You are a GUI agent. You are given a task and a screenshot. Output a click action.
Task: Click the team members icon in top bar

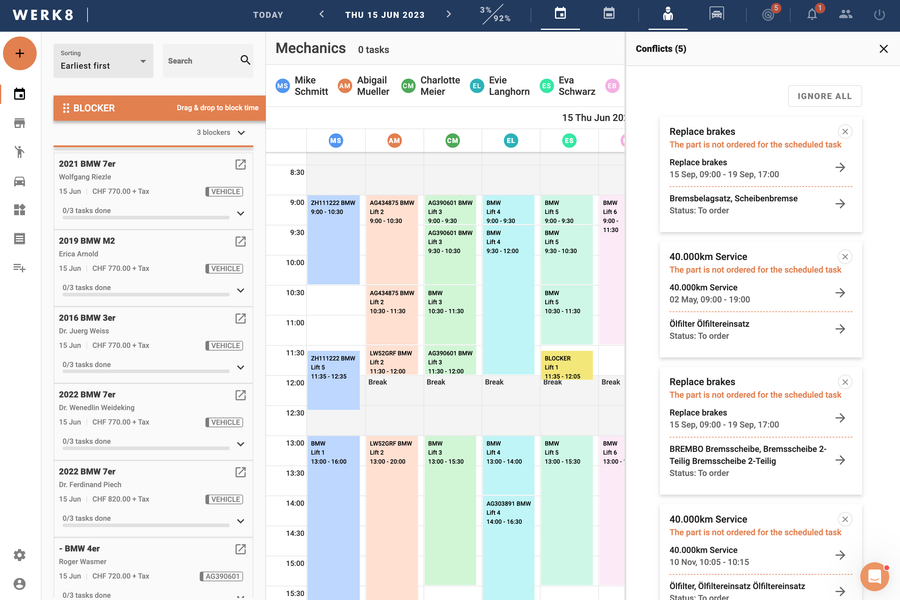coord(848,15)
